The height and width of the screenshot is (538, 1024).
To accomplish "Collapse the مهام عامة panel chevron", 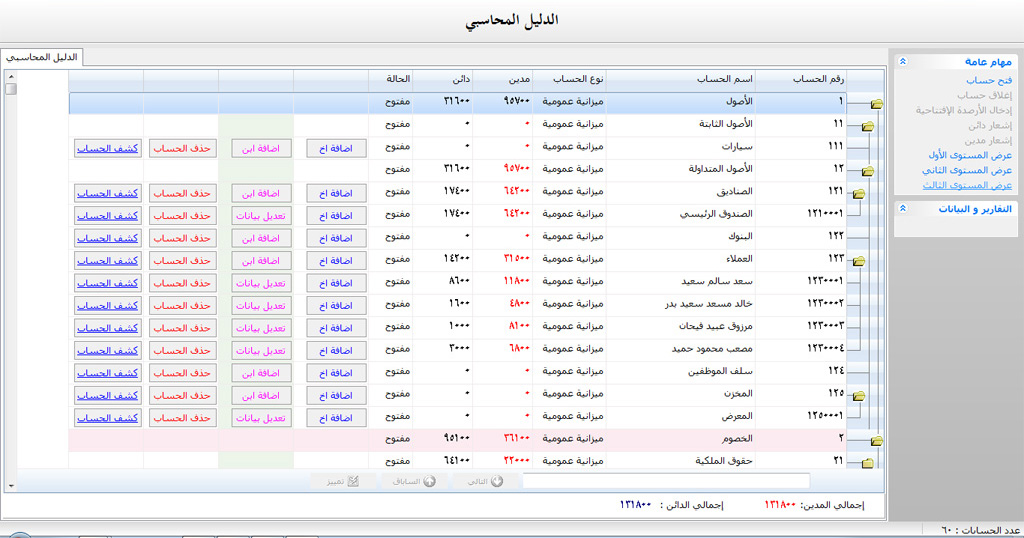I will 903,61.
